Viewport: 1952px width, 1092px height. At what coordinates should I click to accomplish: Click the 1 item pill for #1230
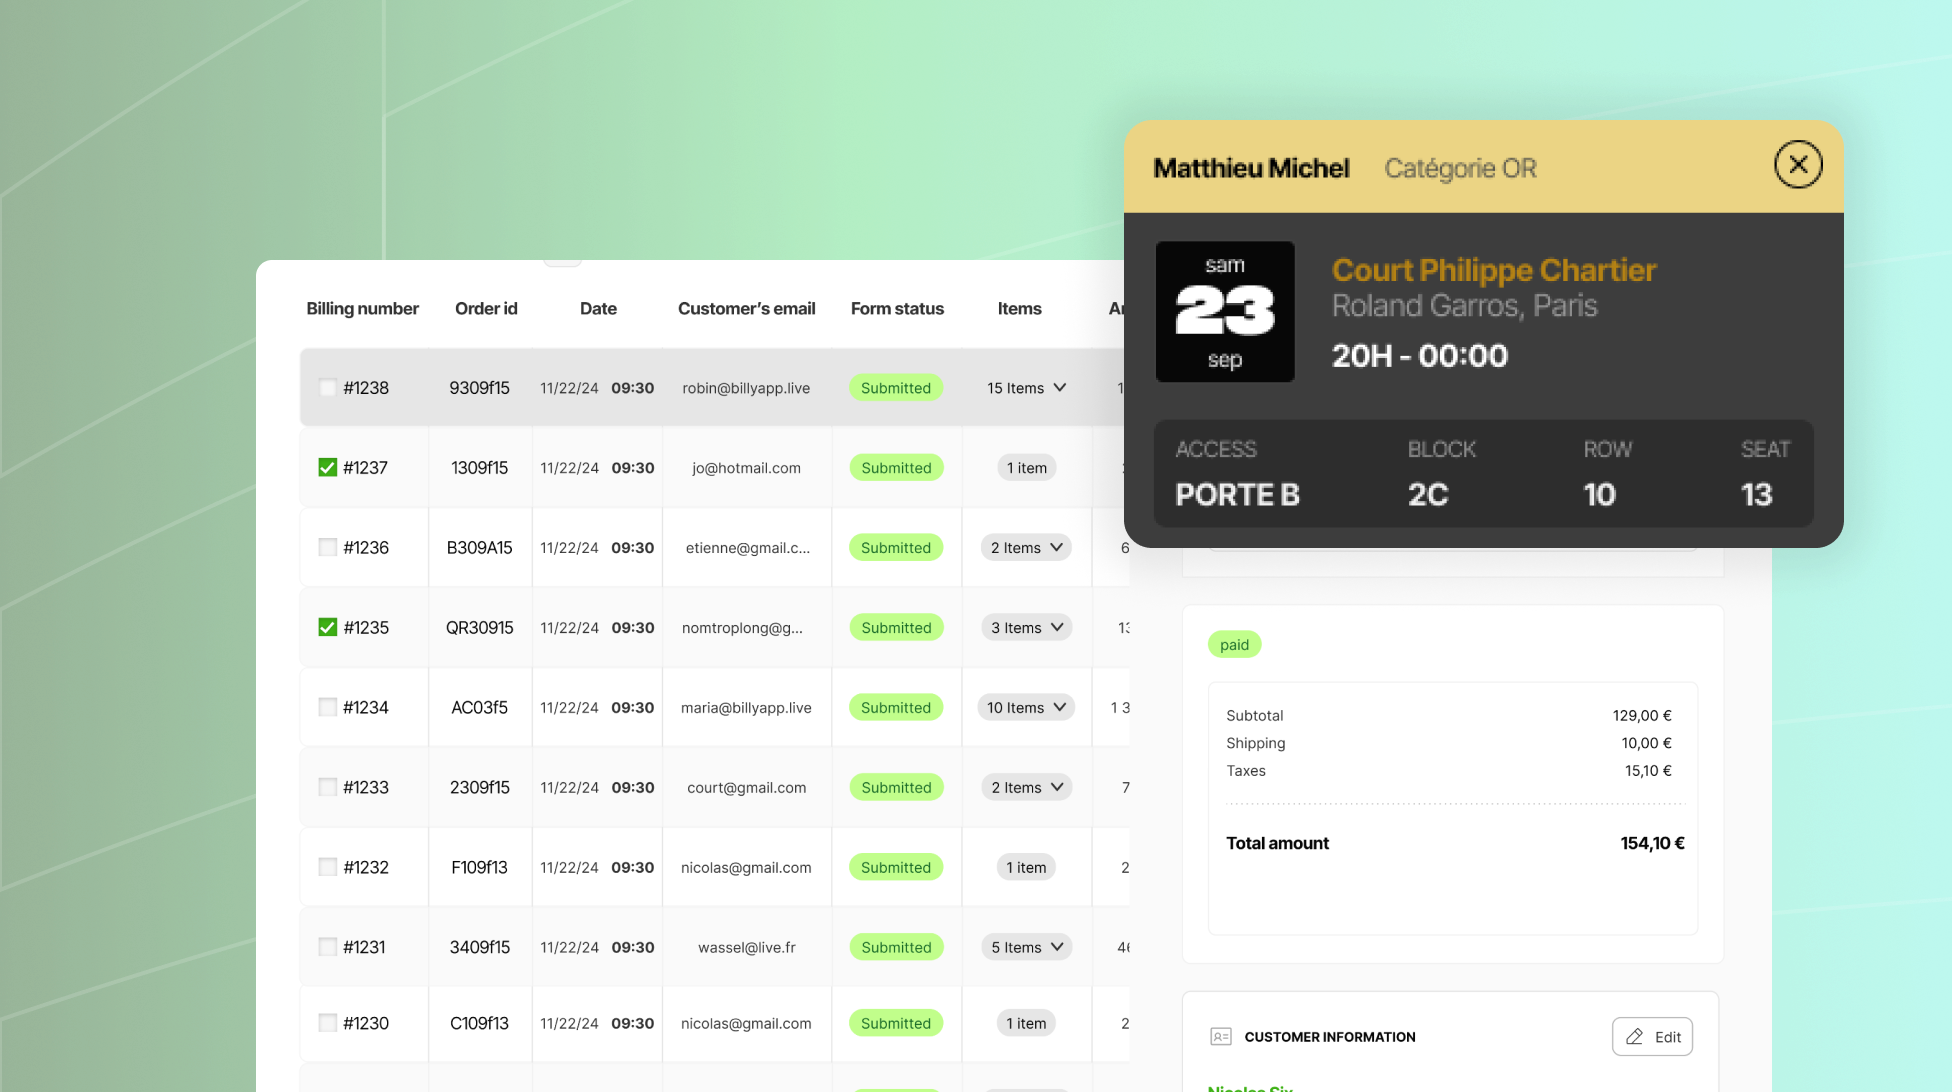point(1026,1024)
